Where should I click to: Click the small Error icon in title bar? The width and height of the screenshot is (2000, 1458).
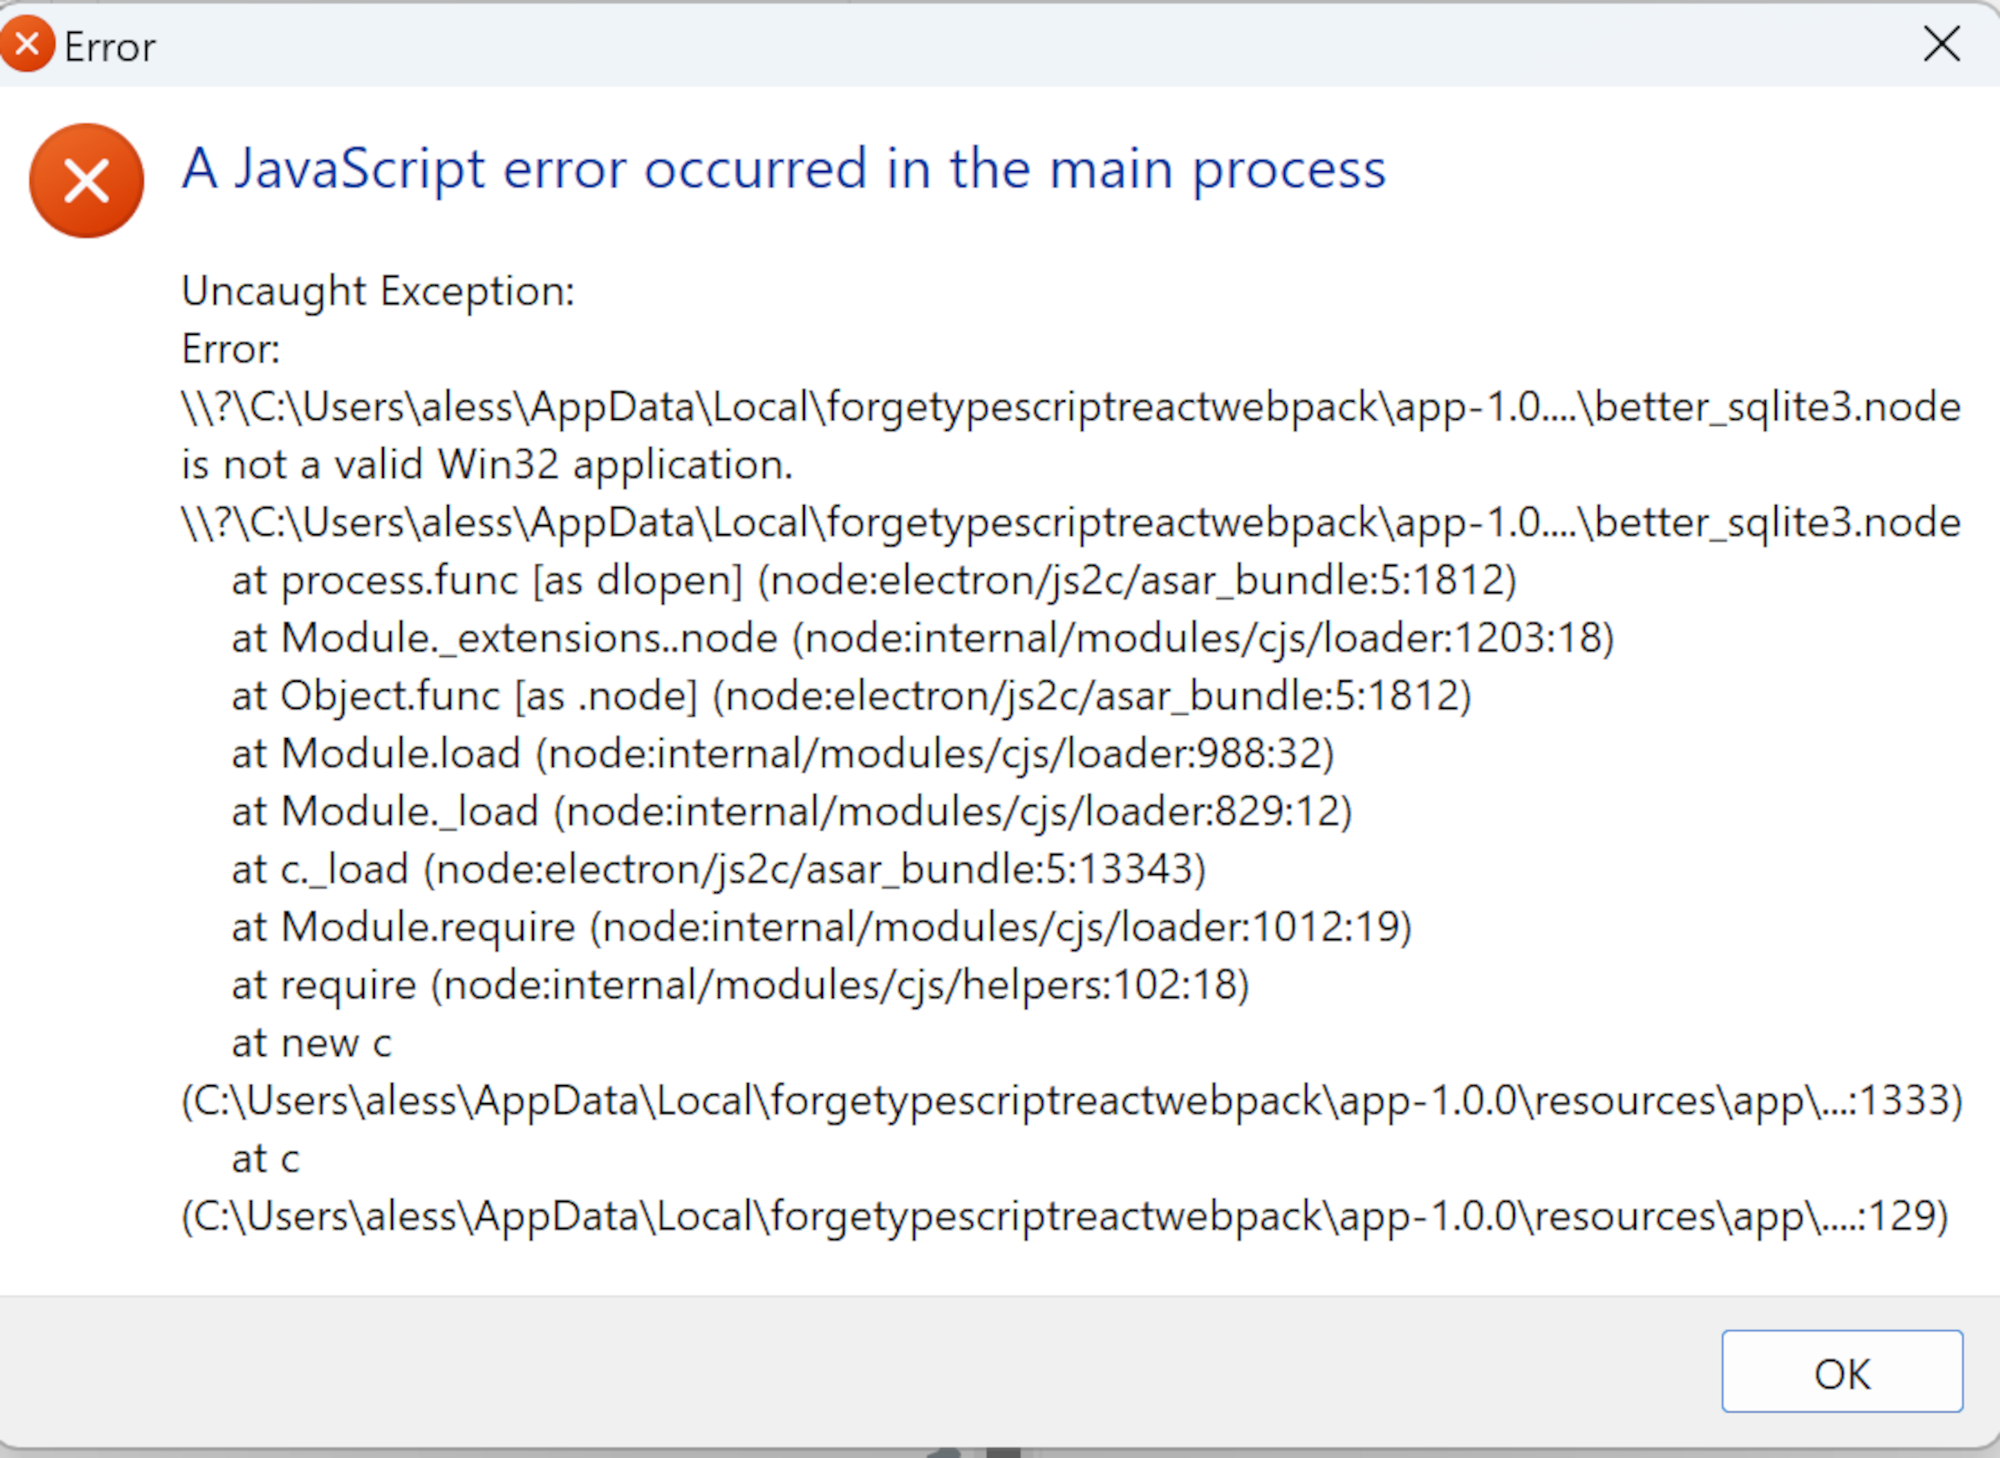27,42
